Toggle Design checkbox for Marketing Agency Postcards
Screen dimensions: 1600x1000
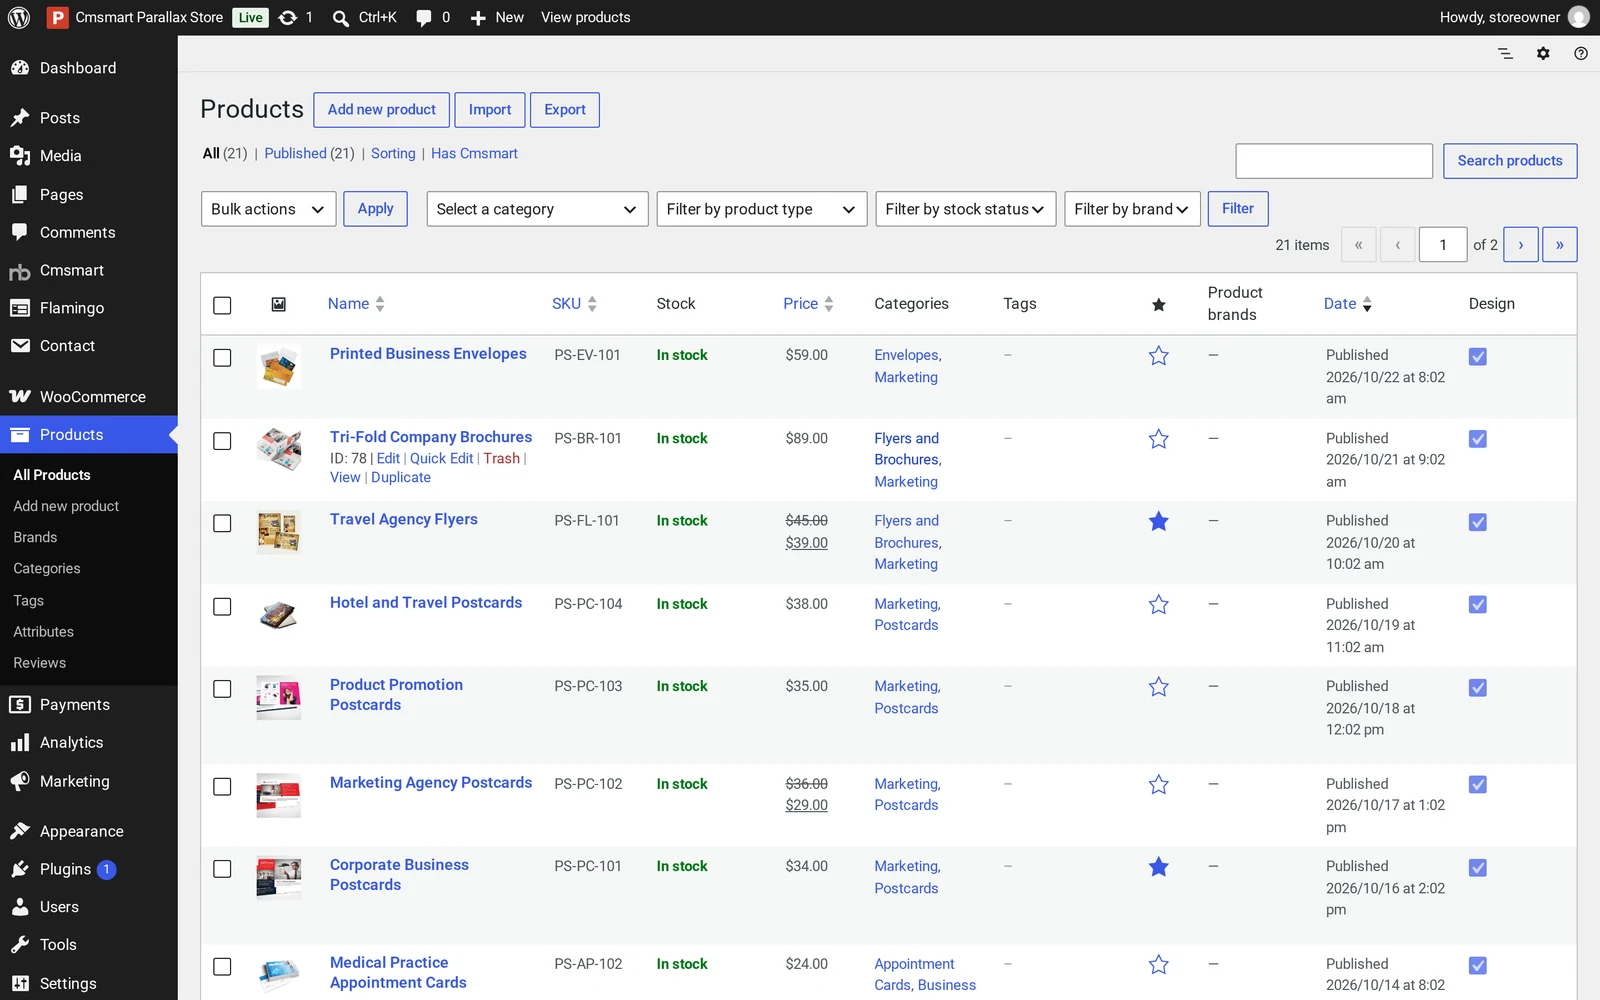(1478, 785)
